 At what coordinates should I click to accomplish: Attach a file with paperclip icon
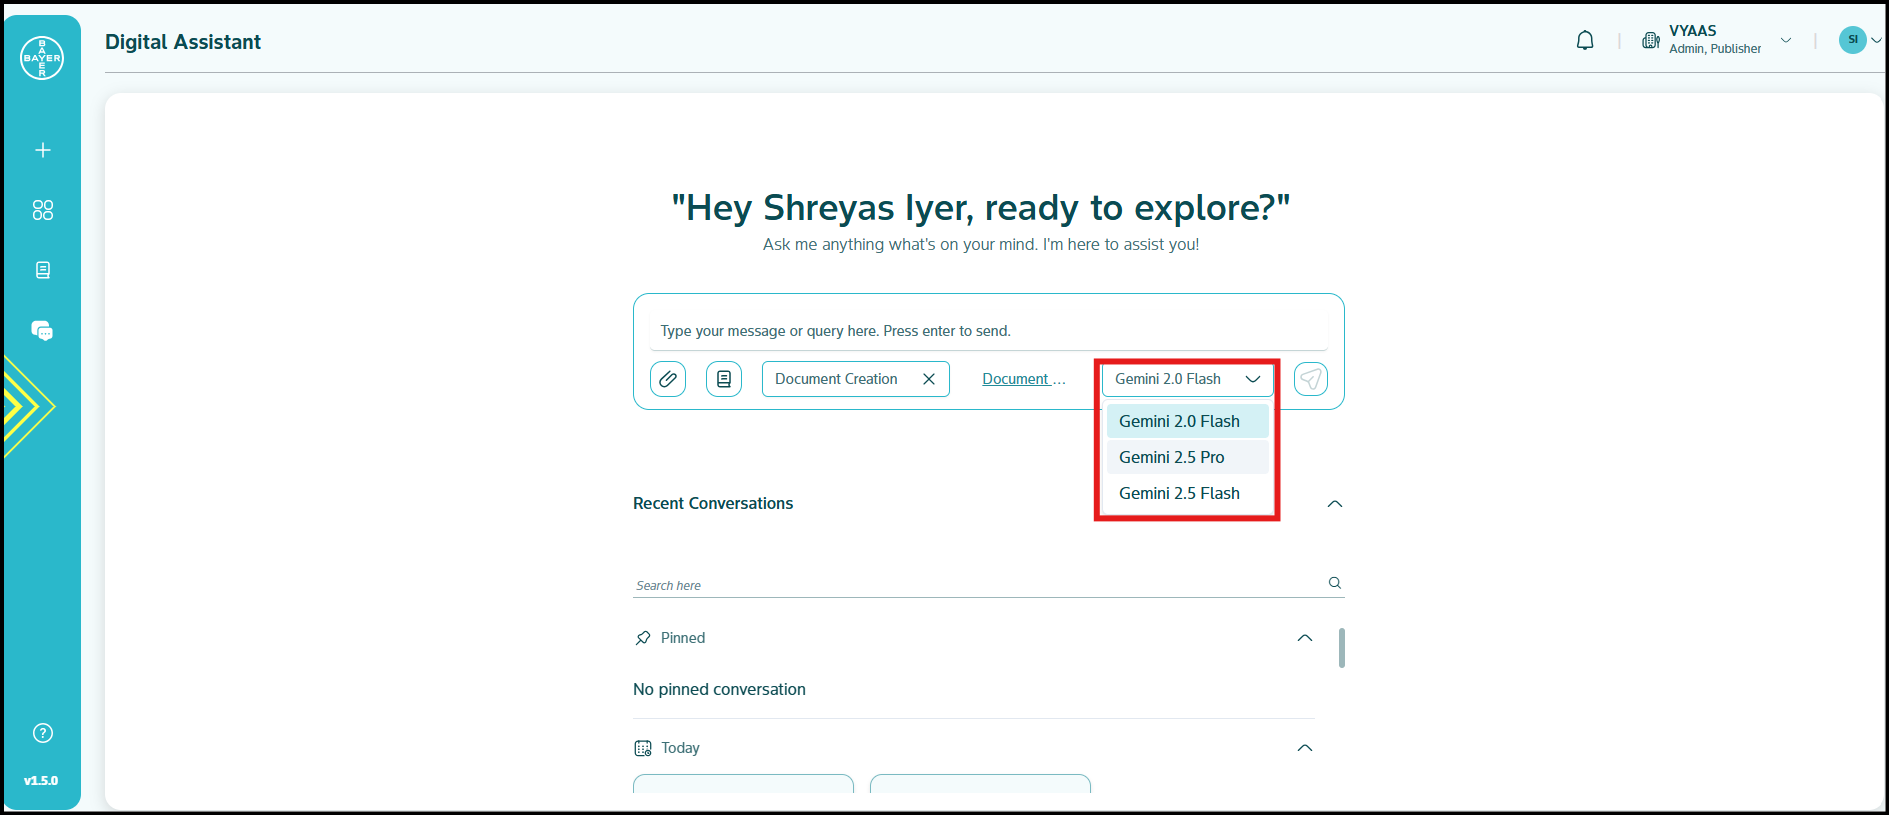click(x=668, y=379)
